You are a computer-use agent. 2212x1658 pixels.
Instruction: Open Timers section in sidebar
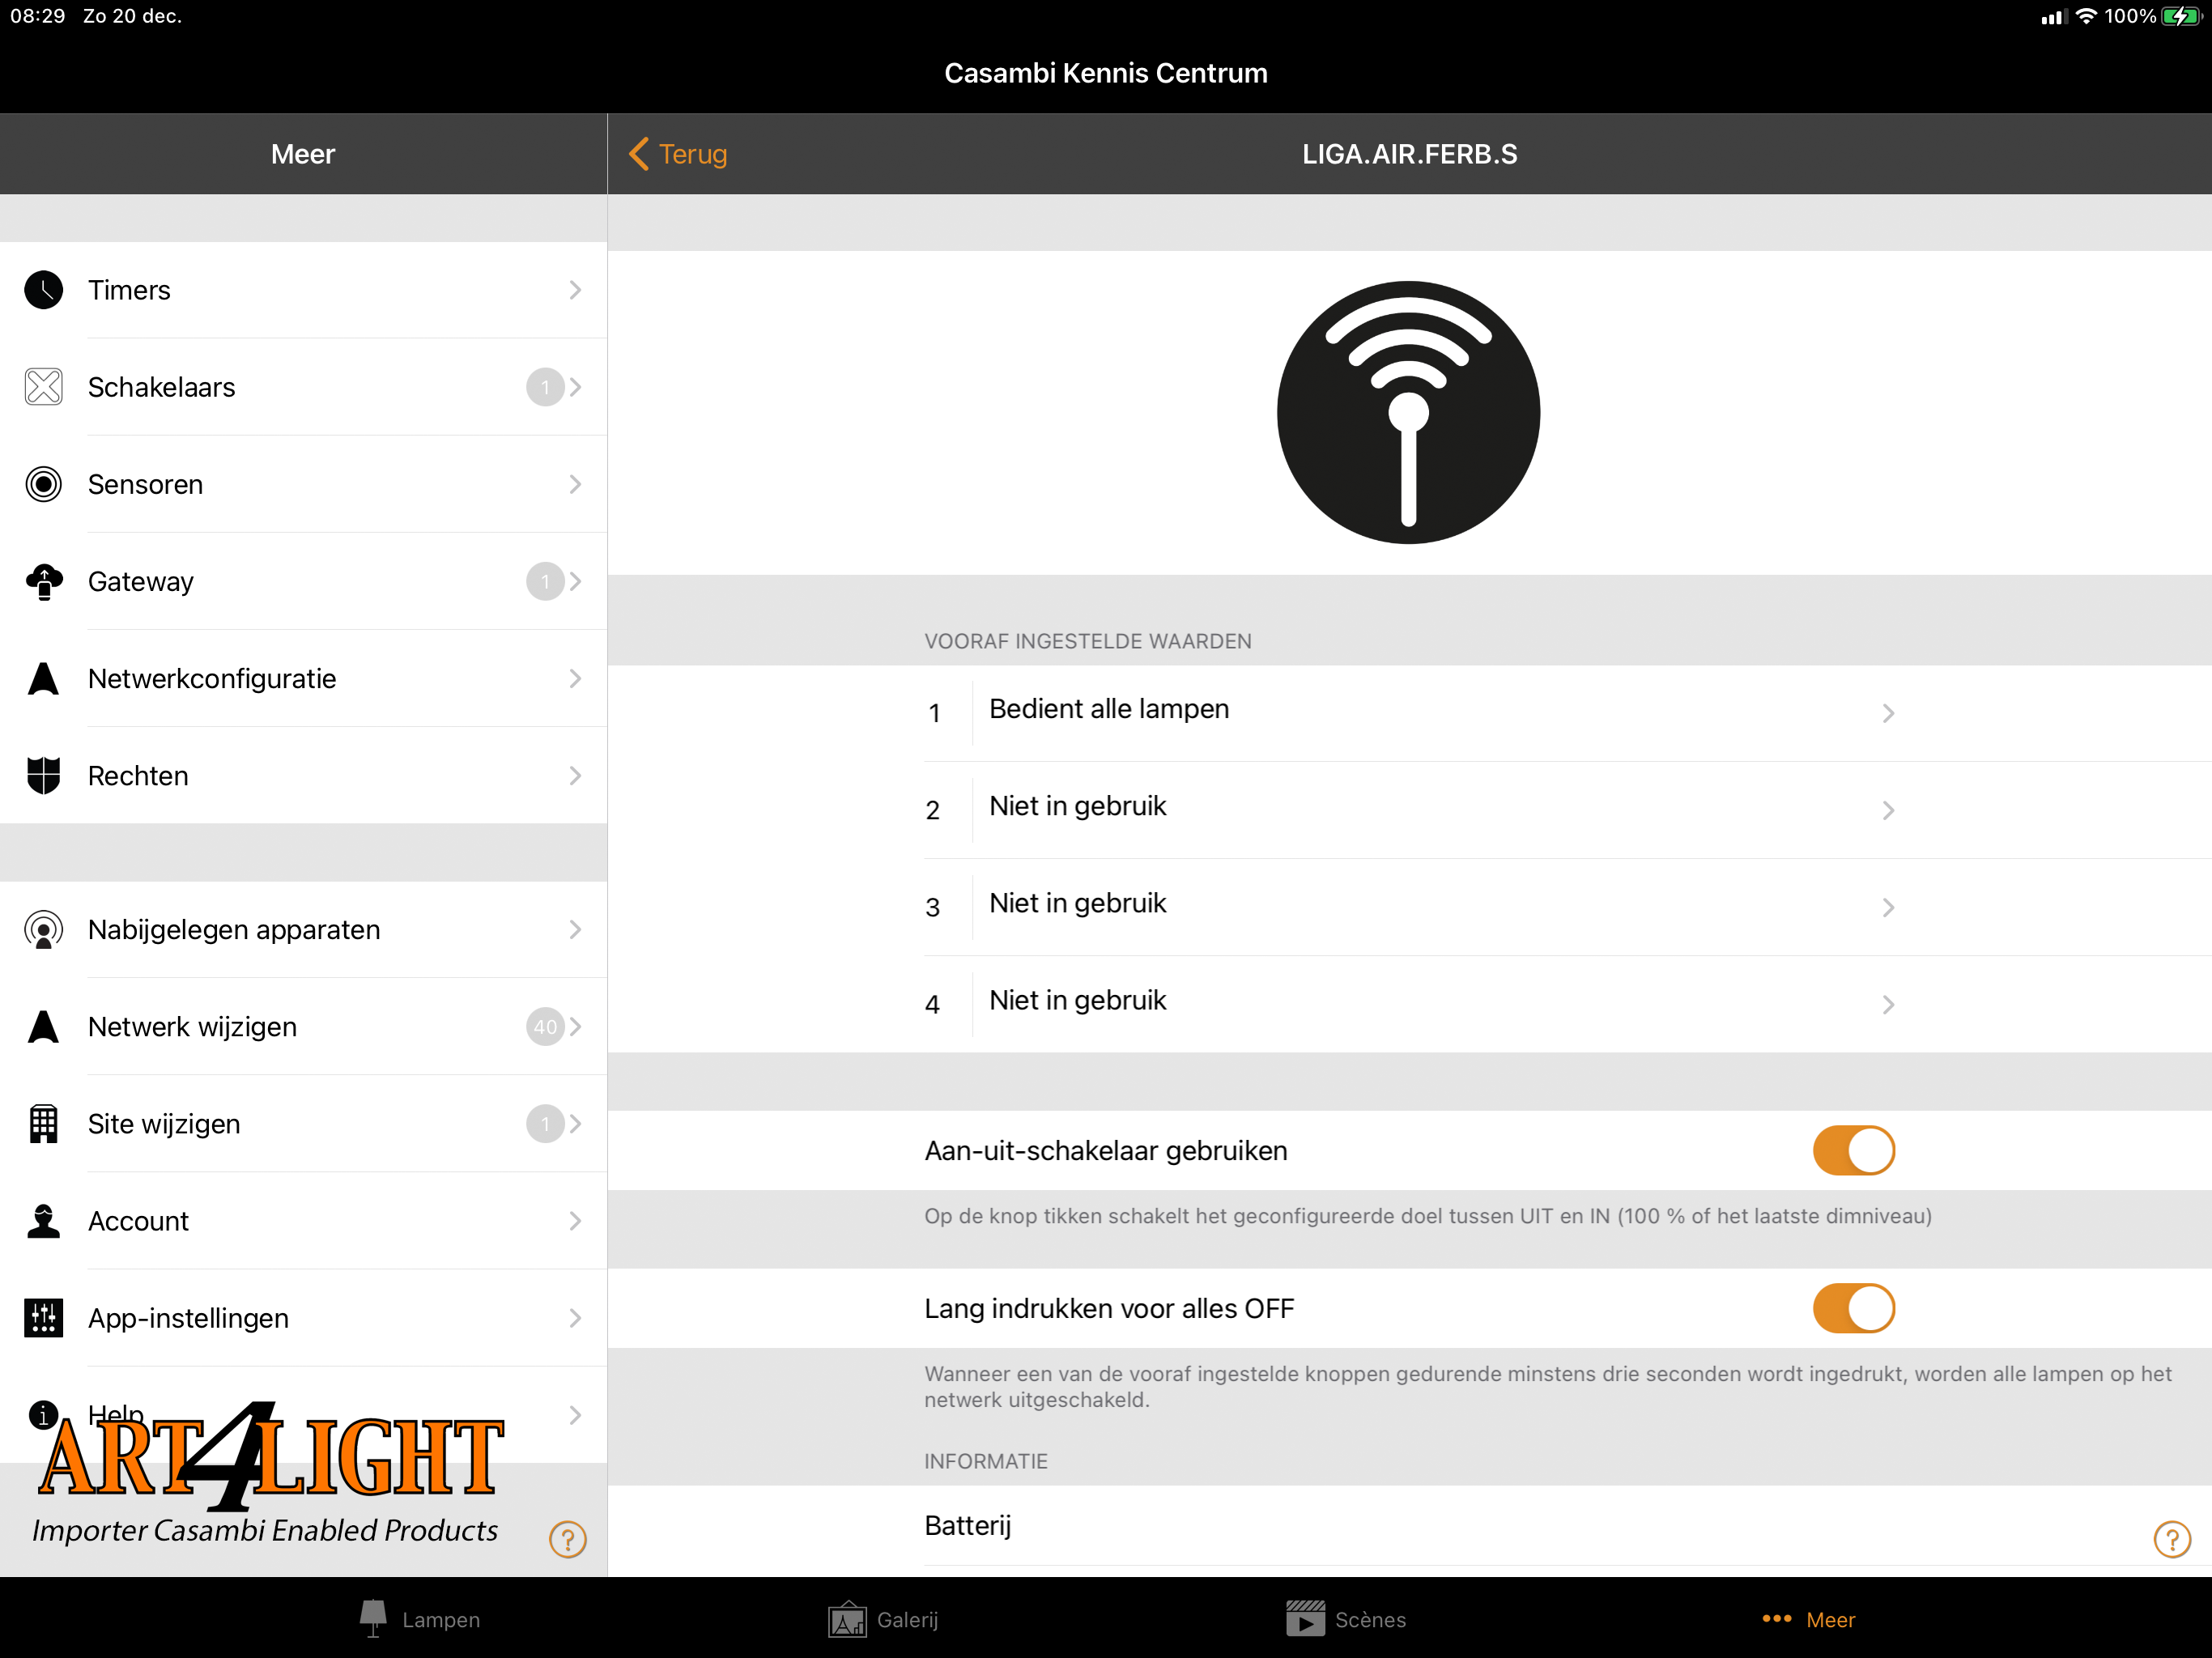pos(304,291)
